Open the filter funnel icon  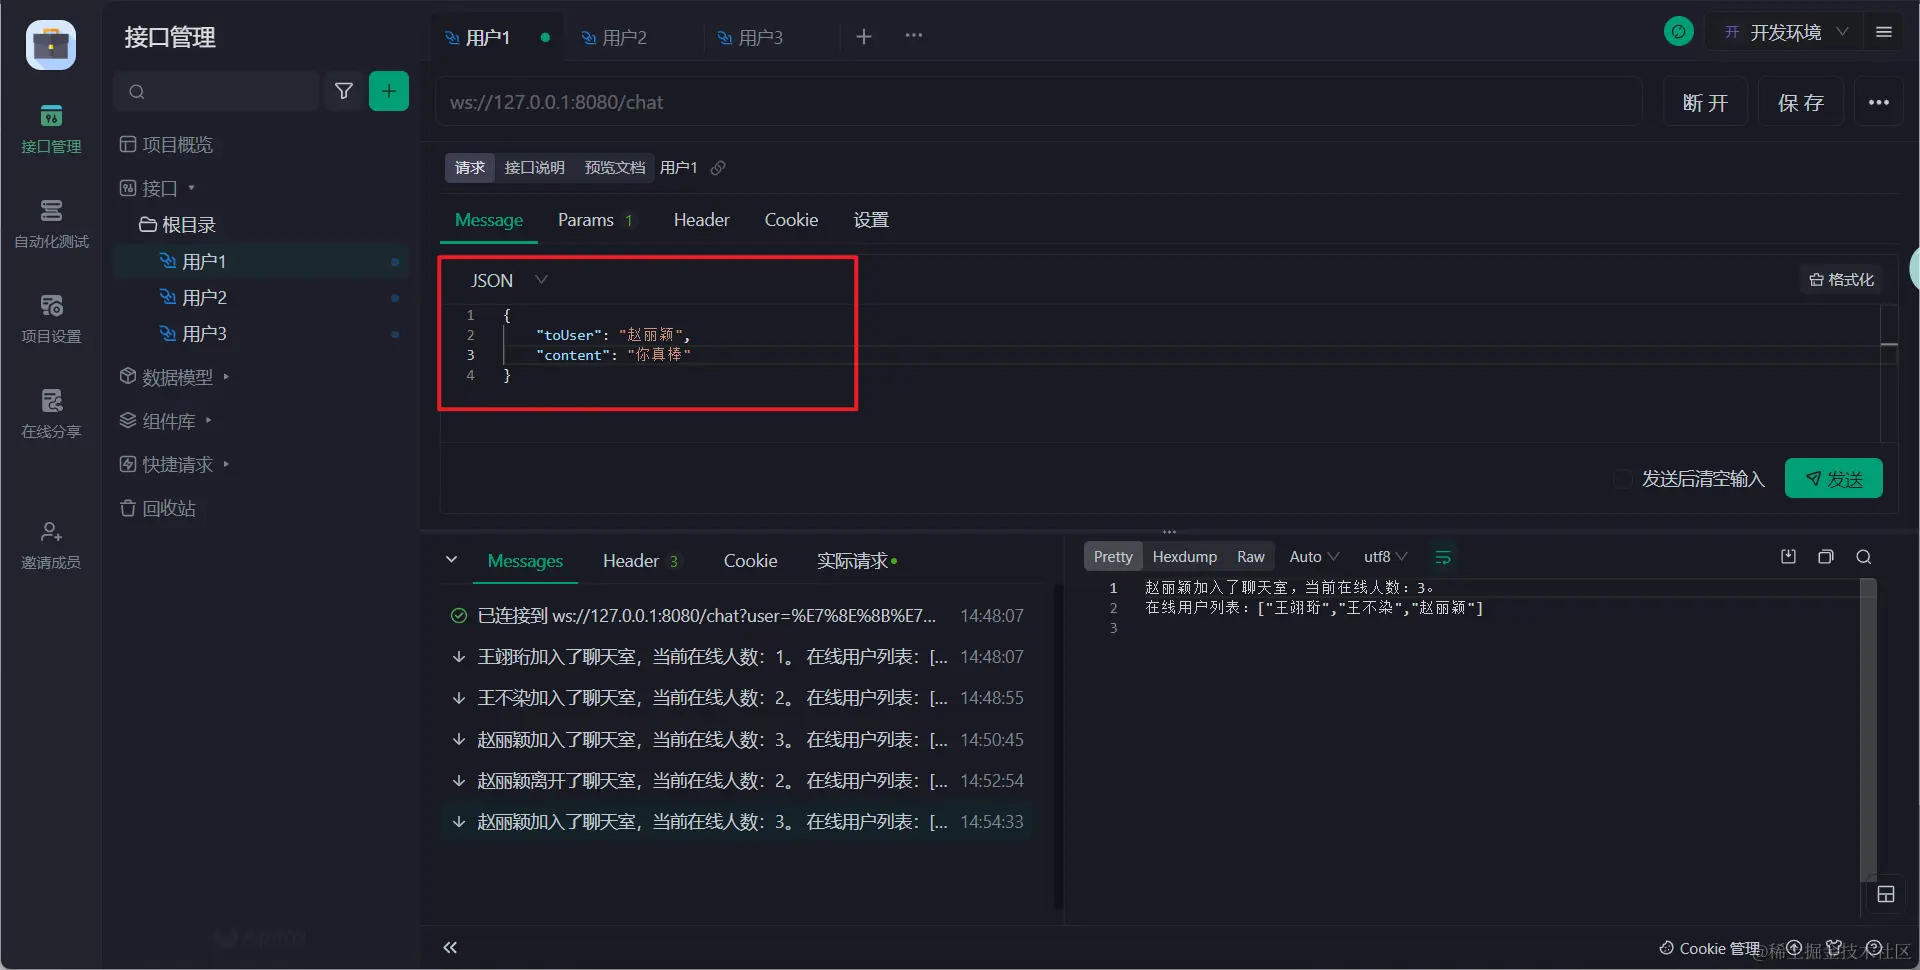(344, 91)
